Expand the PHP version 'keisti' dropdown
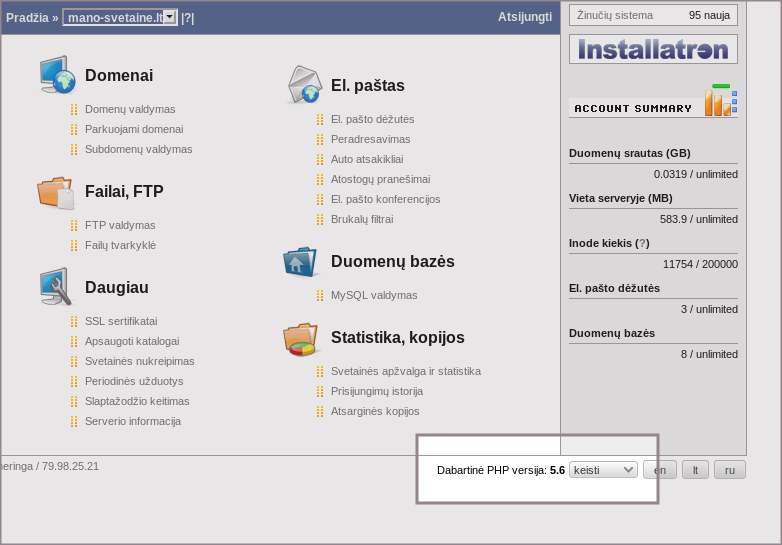The image size is (782, 545). (x=603, y=470)
